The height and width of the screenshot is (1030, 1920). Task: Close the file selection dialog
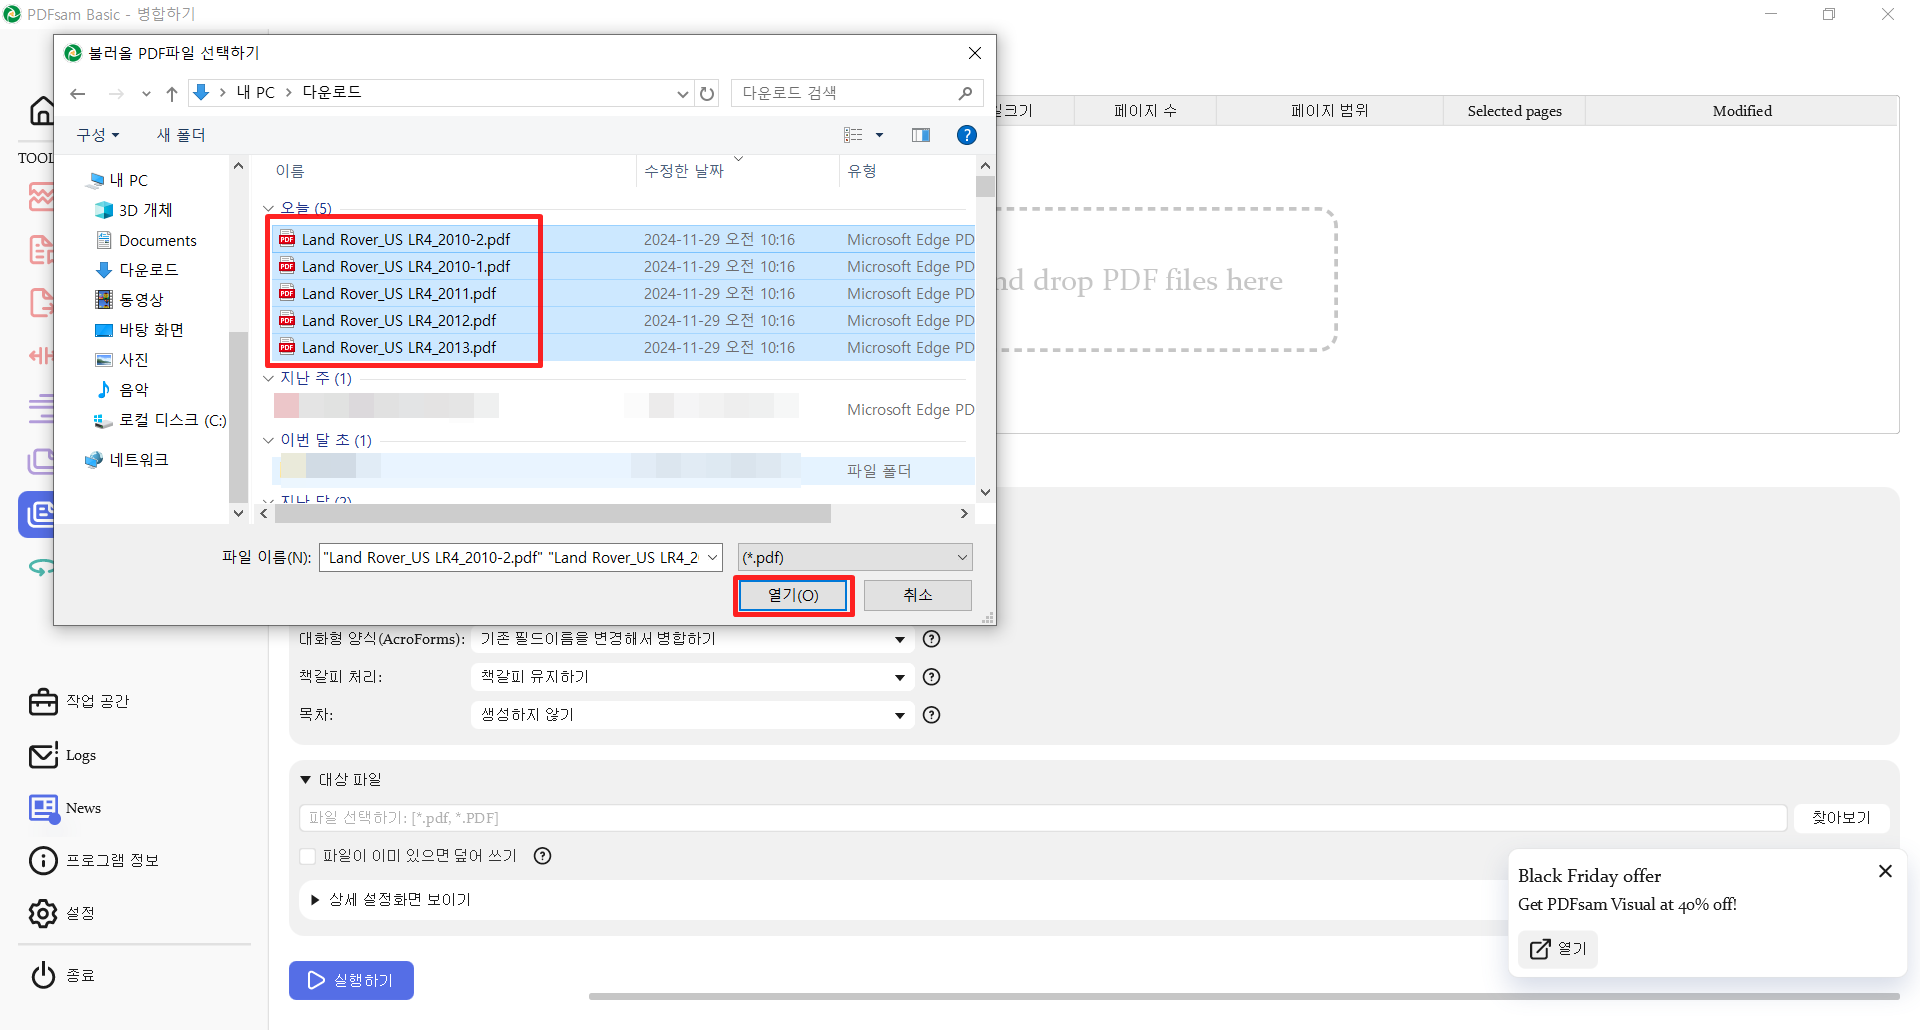click(x=975, y=53)
